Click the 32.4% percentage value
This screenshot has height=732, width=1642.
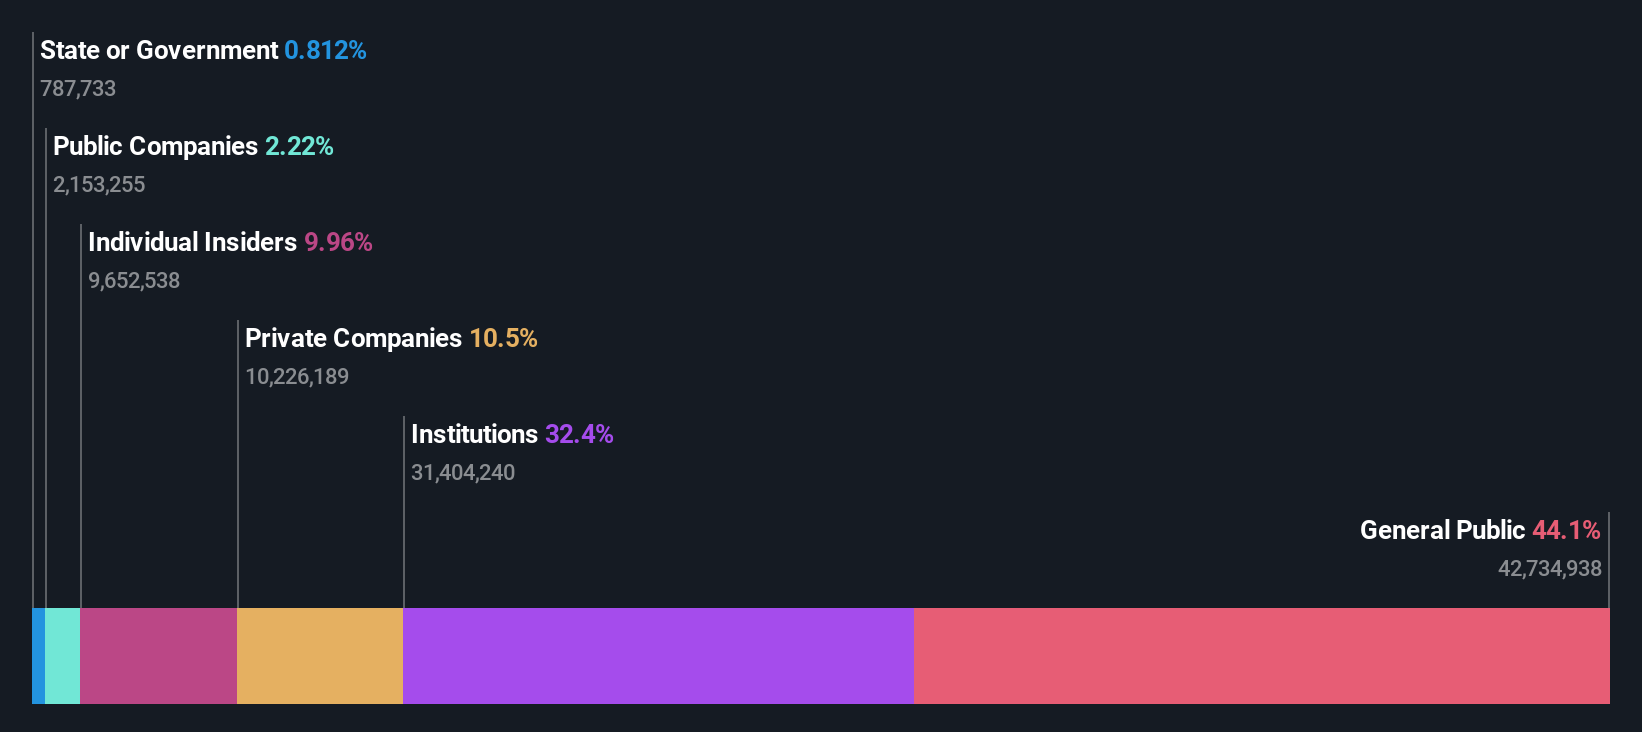click(579, 434)
